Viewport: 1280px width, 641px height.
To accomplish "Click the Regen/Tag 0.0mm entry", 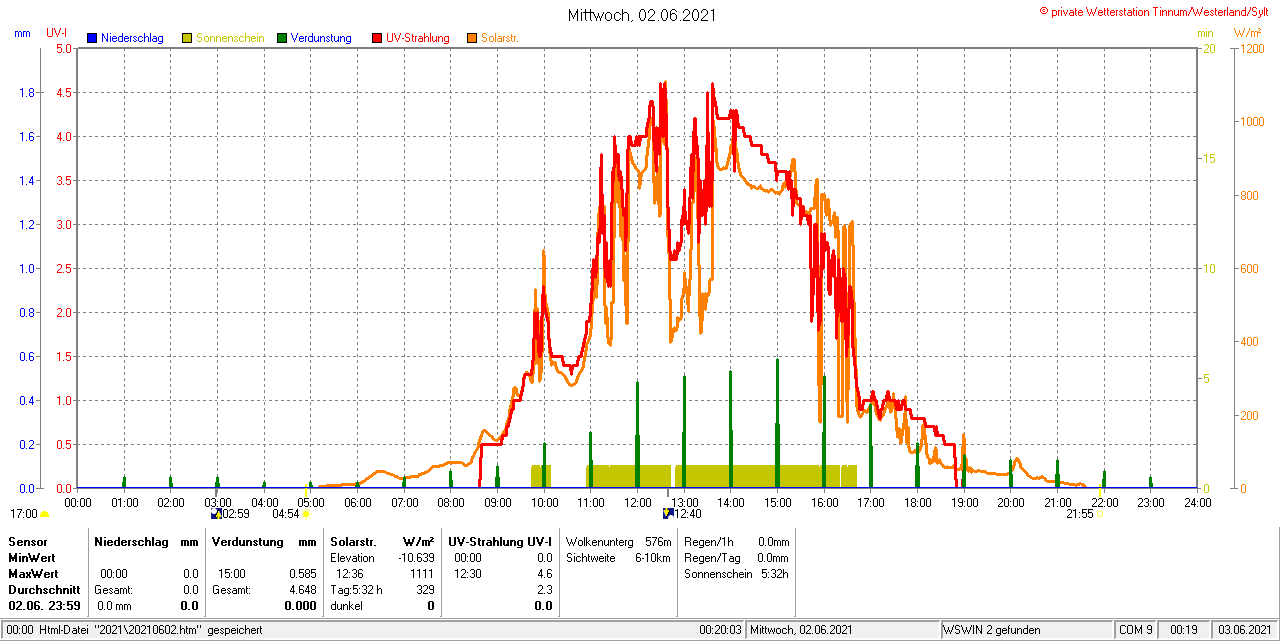I will tap(737, 557).
